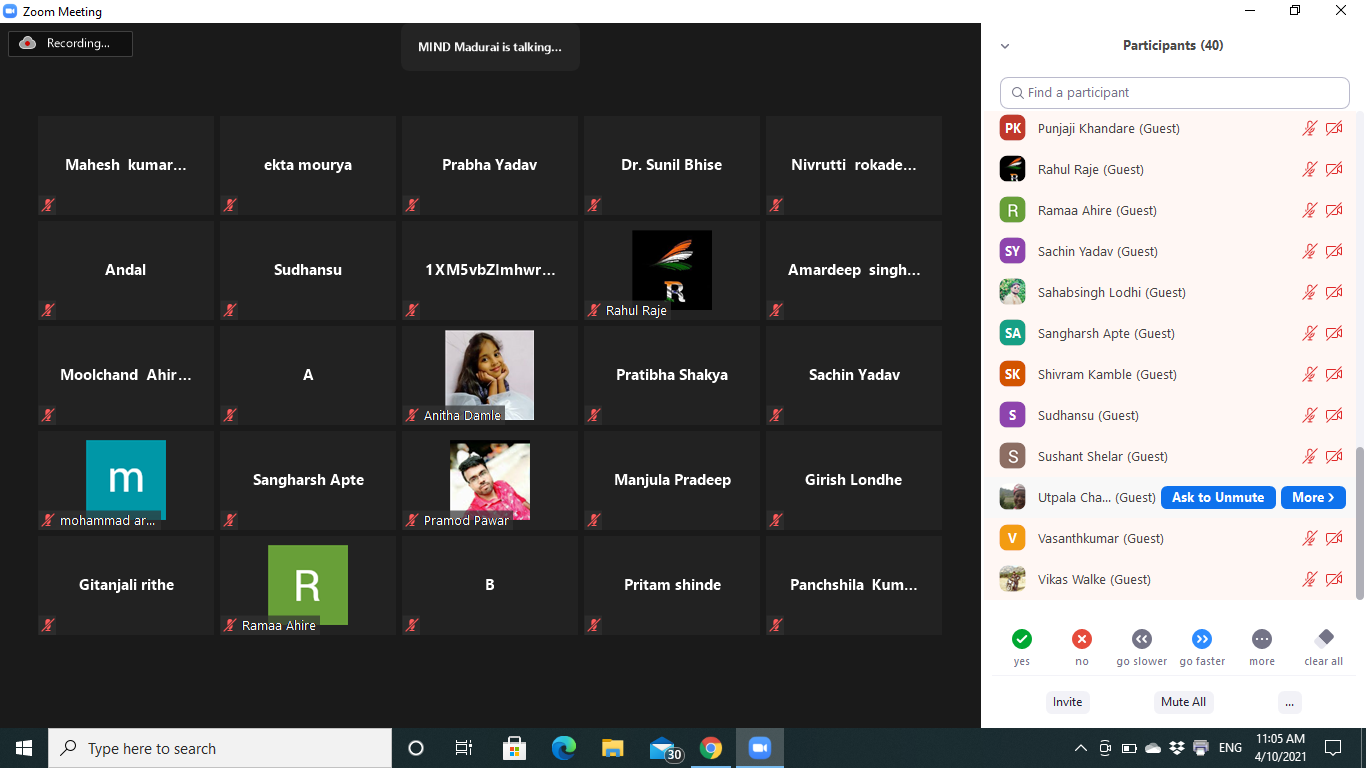The image size is (1366, 768).
Task: Click the red no reaction icon
Action: pos(1081,639)
